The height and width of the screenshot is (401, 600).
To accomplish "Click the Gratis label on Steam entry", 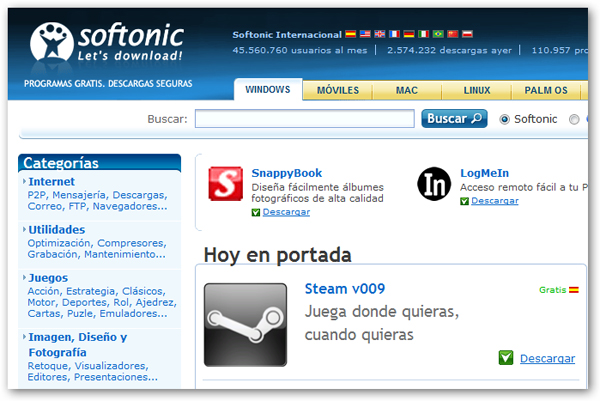I will point(552,290).
